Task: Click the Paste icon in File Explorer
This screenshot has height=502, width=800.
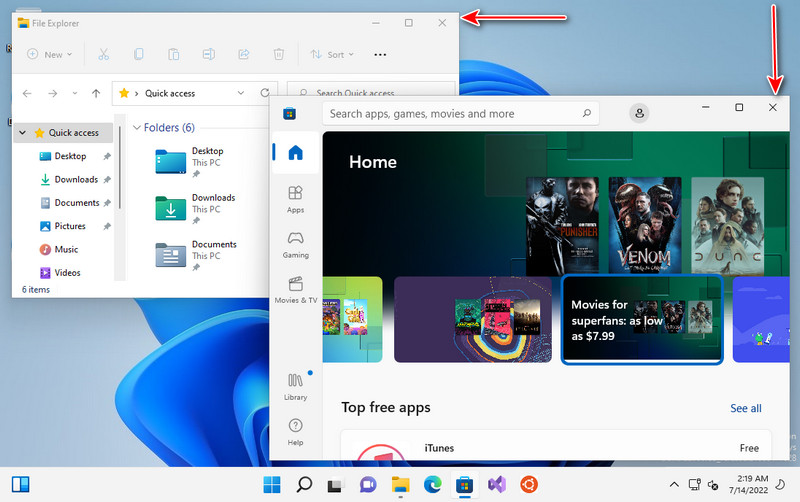Action: (173, 54)
